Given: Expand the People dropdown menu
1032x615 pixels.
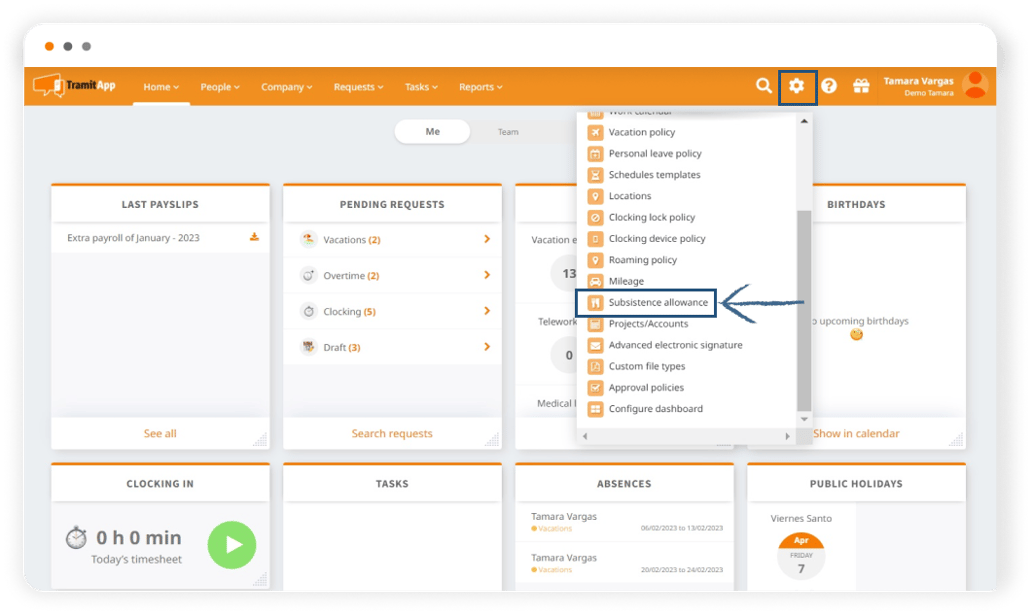Looking at the screenshot, I should (x=220, y=87).
